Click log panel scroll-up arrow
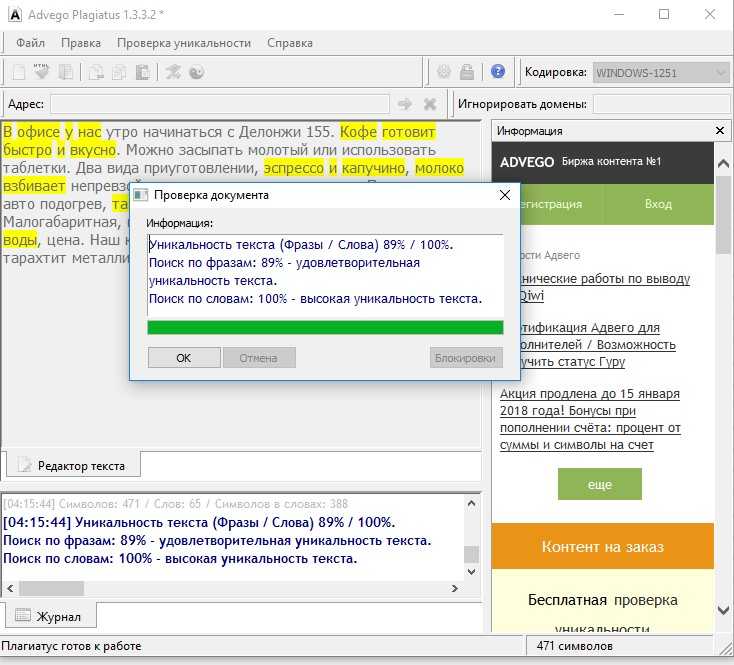Viewport: 734px width, 665px height. click(x=471, y=503)
